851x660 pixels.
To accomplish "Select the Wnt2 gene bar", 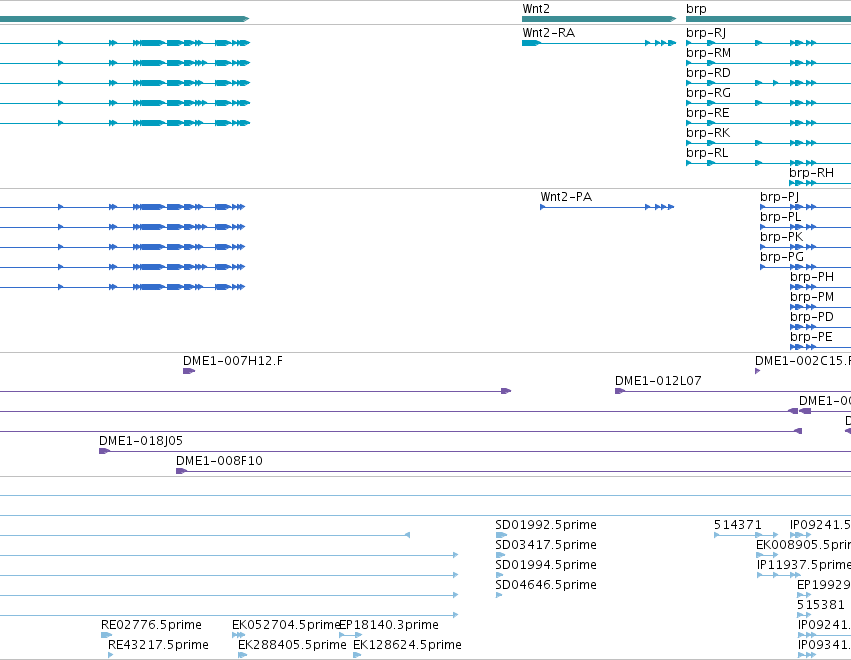I will pos(599,19).
